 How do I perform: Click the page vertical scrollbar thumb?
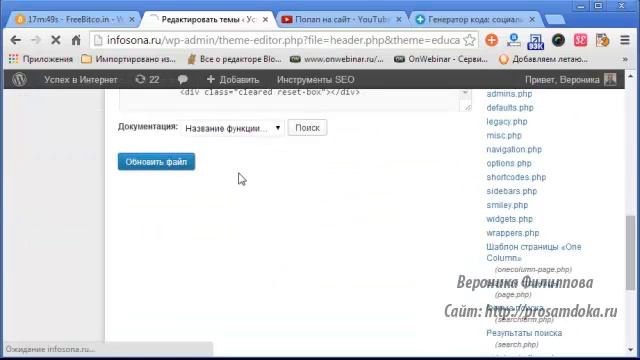tap(631, 253)
